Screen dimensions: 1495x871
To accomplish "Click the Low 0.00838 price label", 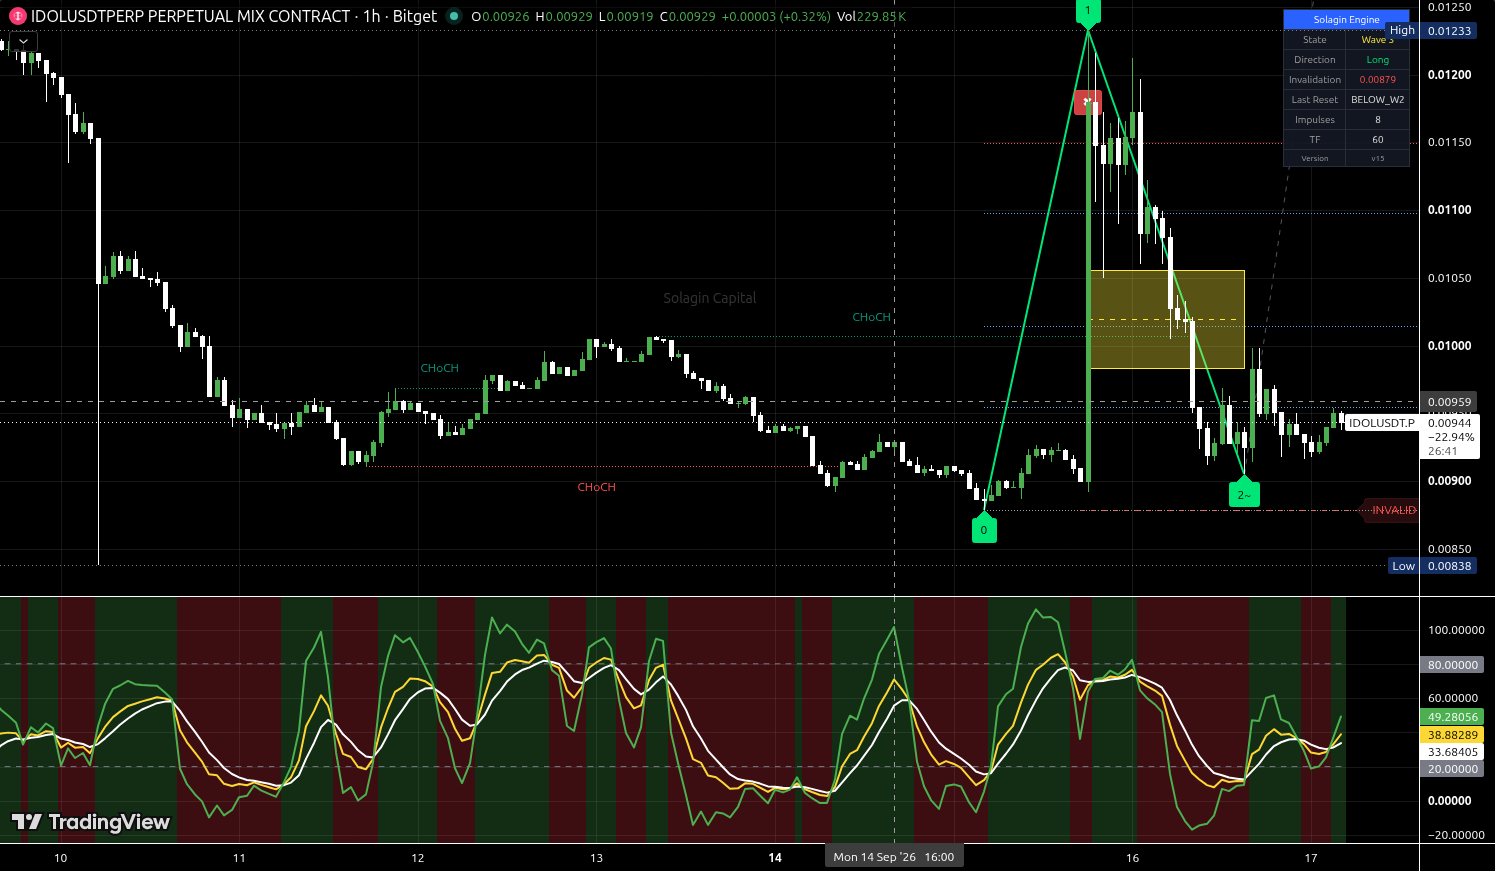I will [x=1432, y=566].
